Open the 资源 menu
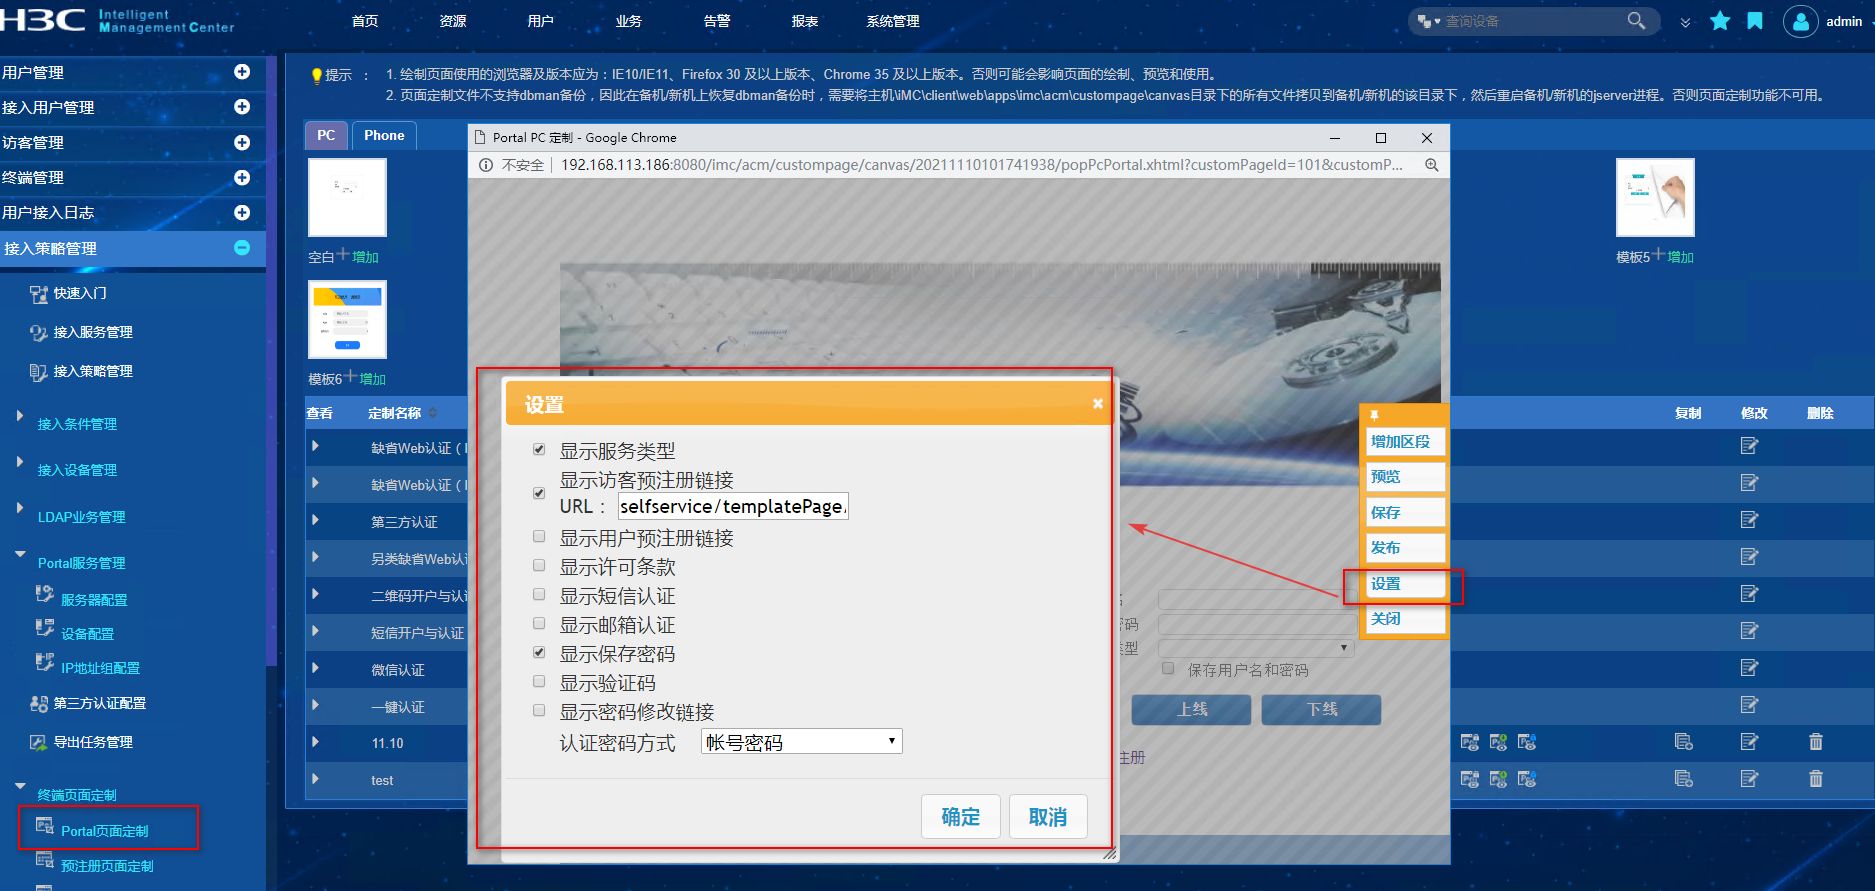This screenshot has height=891, width=1875. point(453,21)
